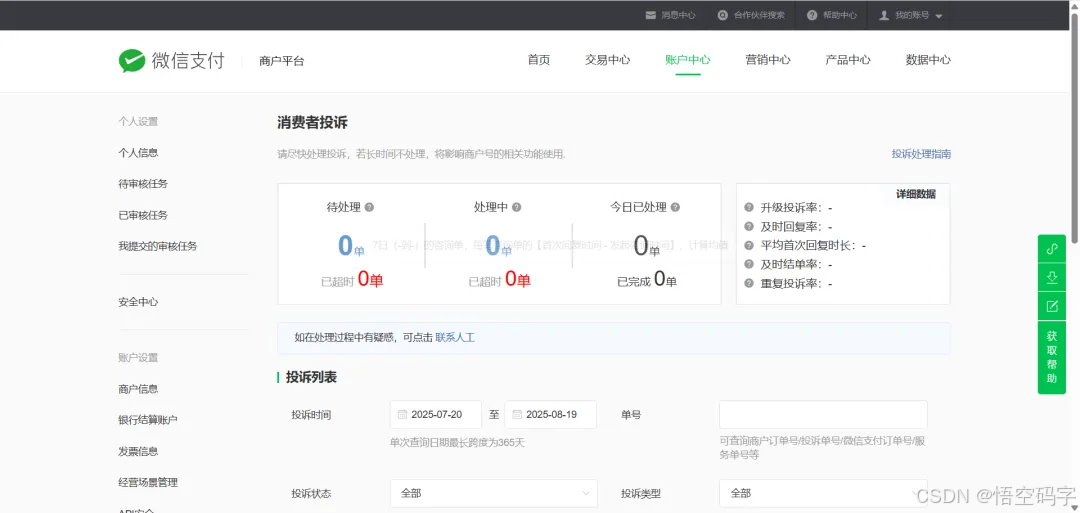
Task: Click the green link icon in floating sidebar
Action: [1052, 249]
